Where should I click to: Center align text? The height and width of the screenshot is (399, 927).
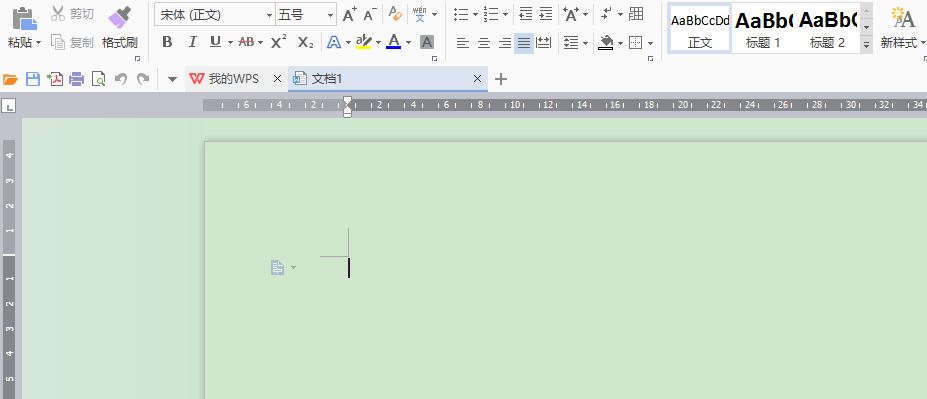coord(484,43)
